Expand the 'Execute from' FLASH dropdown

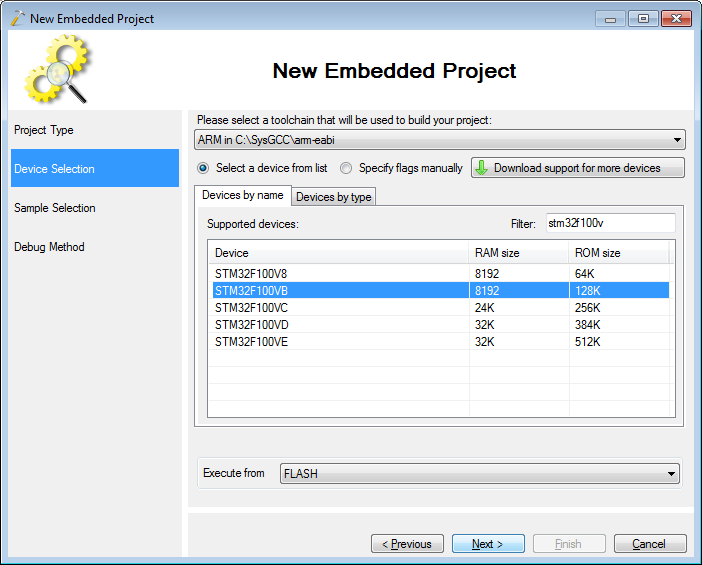tap(479, 473)
